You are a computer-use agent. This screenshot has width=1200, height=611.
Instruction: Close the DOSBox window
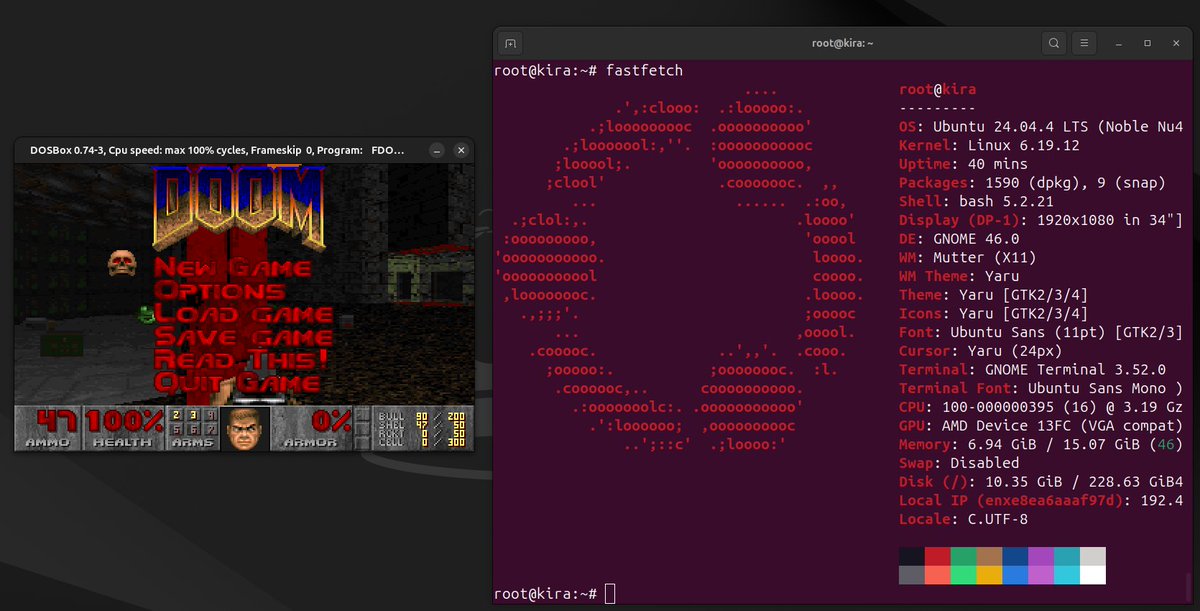coord(461,150)
